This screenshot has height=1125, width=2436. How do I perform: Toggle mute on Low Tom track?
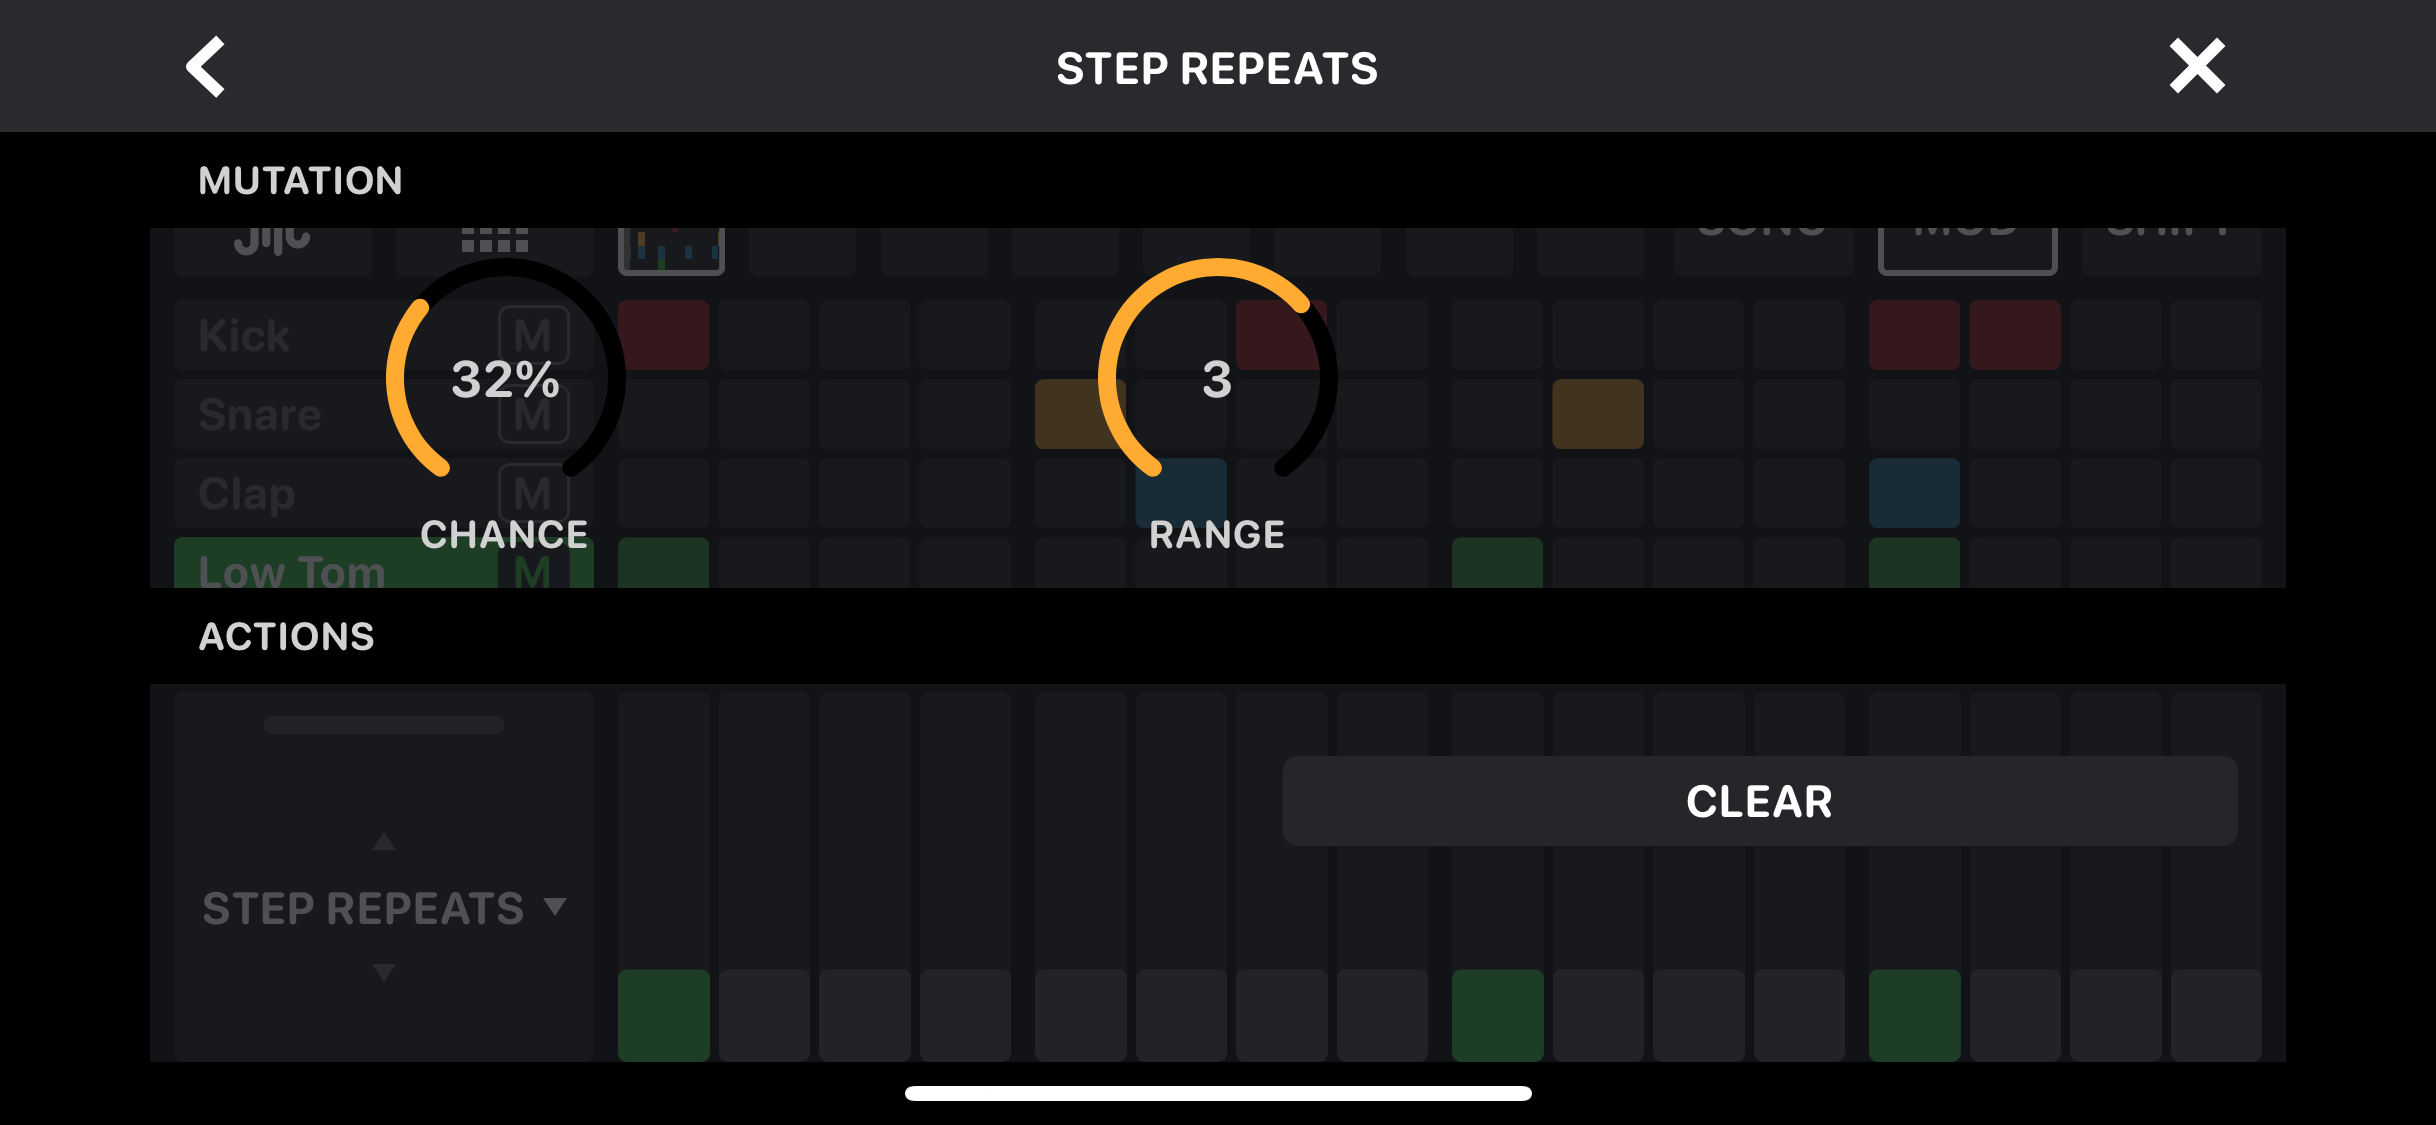click(533, 570)
